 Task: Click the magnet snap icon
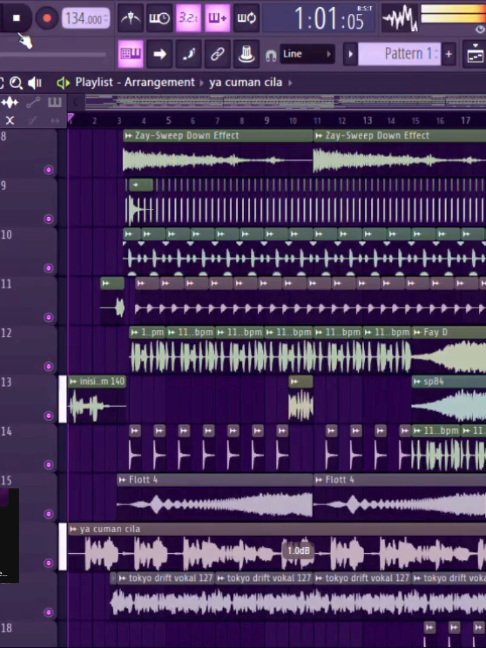pos(270,55)
